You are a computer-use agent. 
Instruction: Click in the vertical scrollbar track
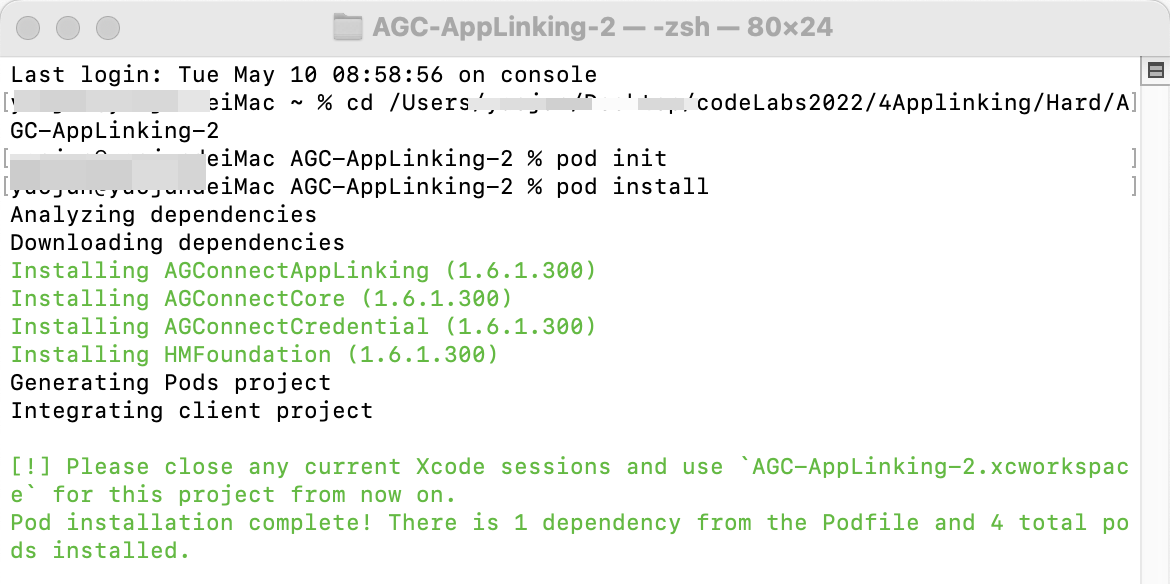click(x=1156, y=330)
